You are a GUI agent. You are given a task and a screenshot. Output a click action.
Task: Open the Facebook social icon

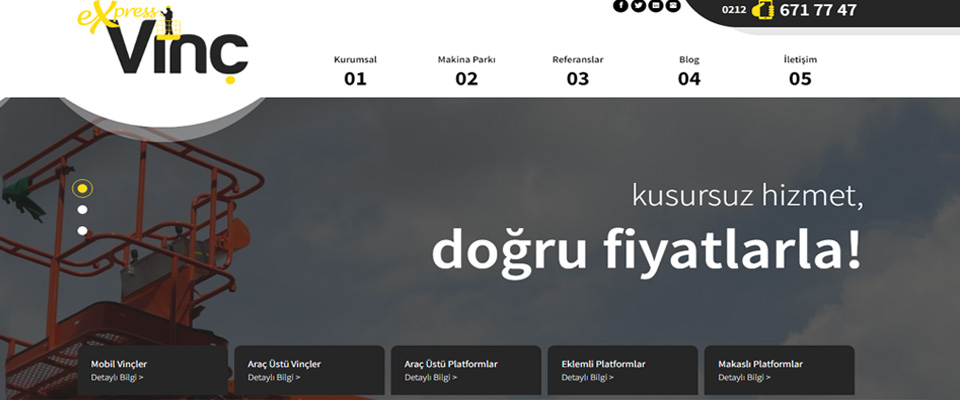coord(621,6)
